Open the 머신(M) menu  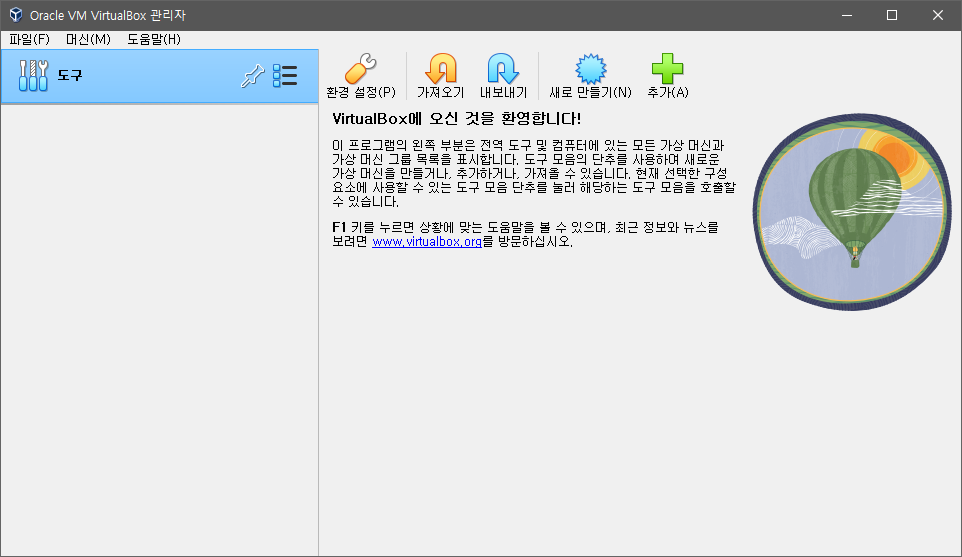tap(88, 39)
